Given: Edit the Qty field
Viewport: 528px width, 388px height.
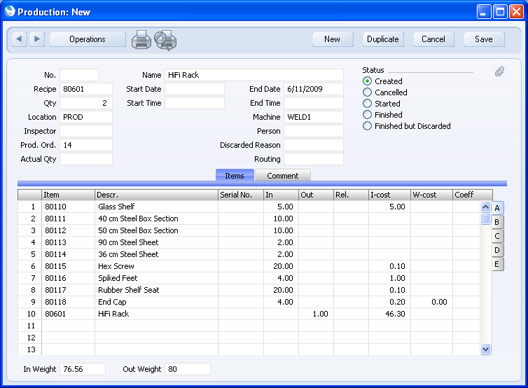Looking at the screenshot, I should (86, 103).
